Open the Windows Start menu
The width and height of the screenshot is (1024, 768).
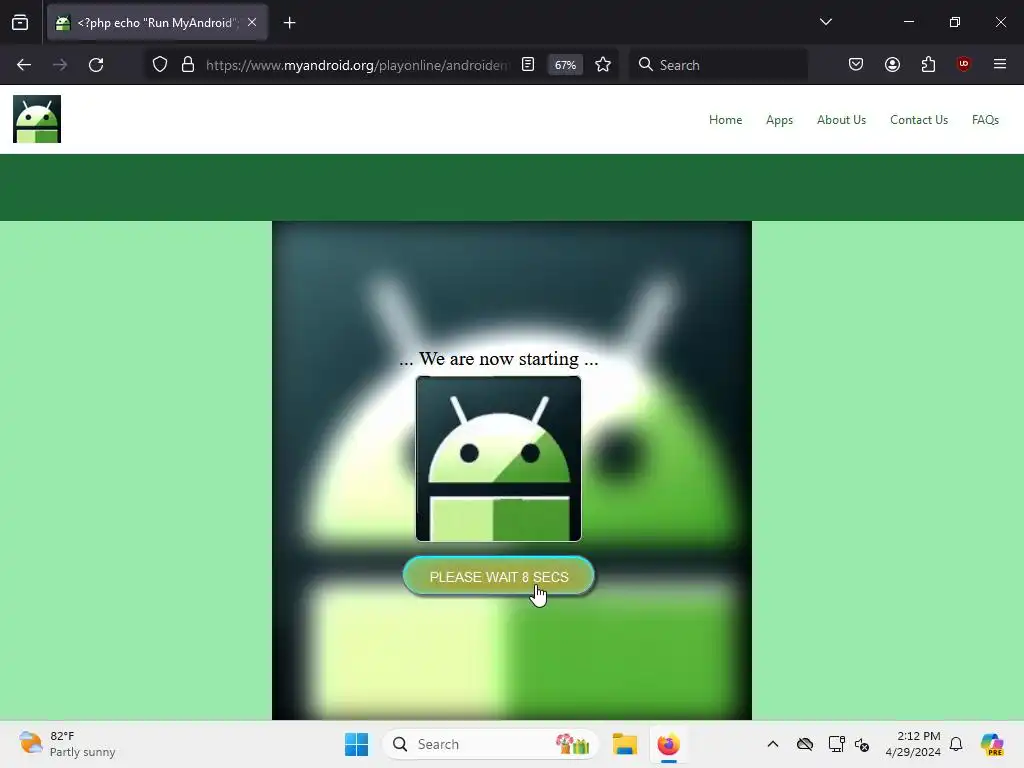pyautogui.click(x=357, y=744)
